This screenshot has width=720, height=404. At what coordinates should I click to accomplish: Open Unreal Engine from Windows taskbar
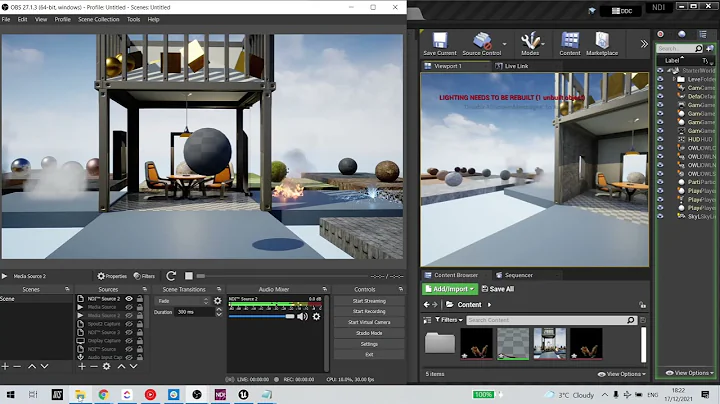[243, 394]
